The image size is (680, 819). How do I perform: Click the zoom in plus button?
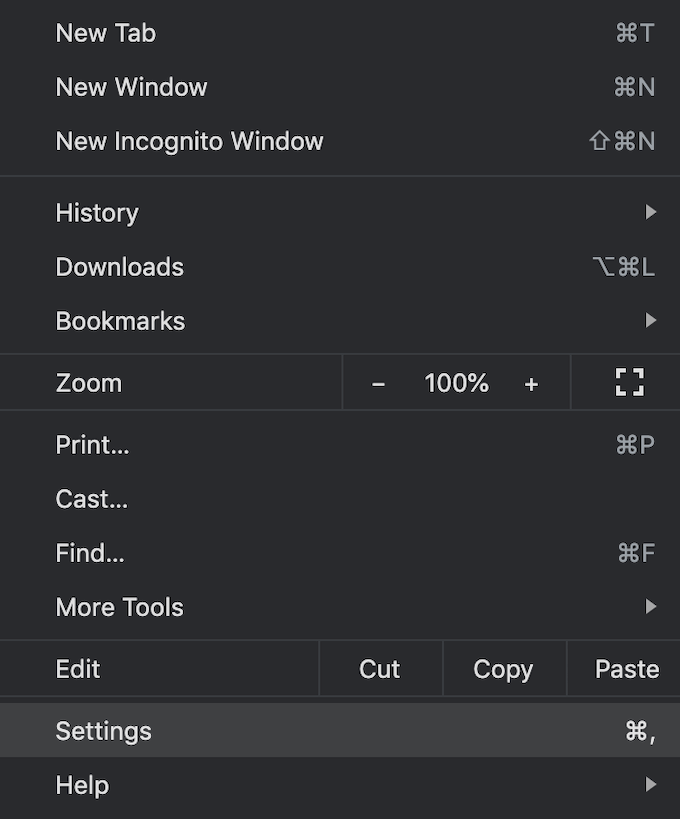(x=531, y=383)
